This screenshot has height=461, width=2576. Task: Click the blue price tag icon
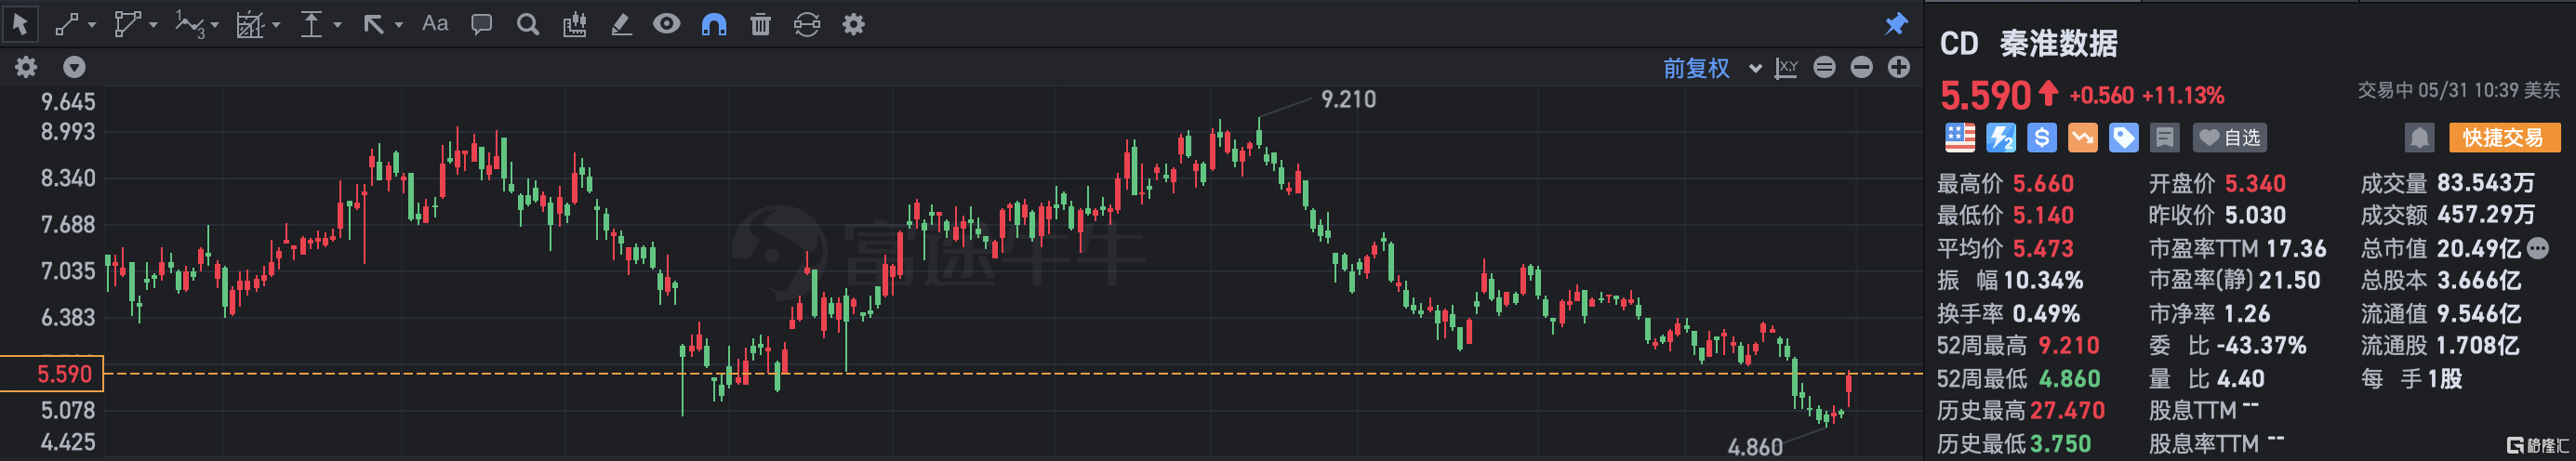(2123, 138)
